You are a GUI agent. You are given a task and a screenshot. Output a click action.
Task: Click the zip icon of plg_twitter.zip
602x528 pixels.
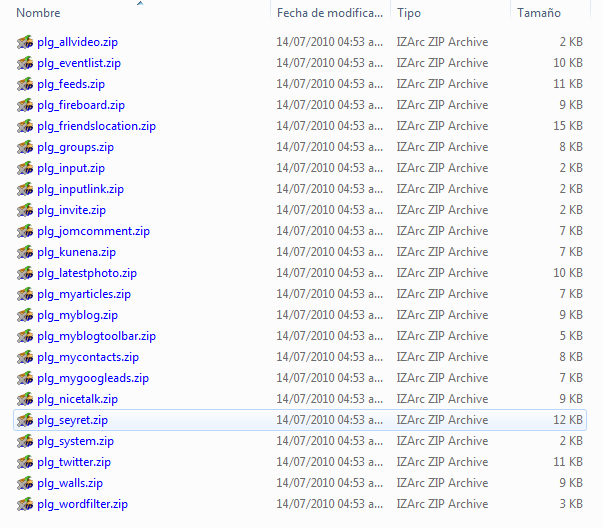click(x=25, y=462)
